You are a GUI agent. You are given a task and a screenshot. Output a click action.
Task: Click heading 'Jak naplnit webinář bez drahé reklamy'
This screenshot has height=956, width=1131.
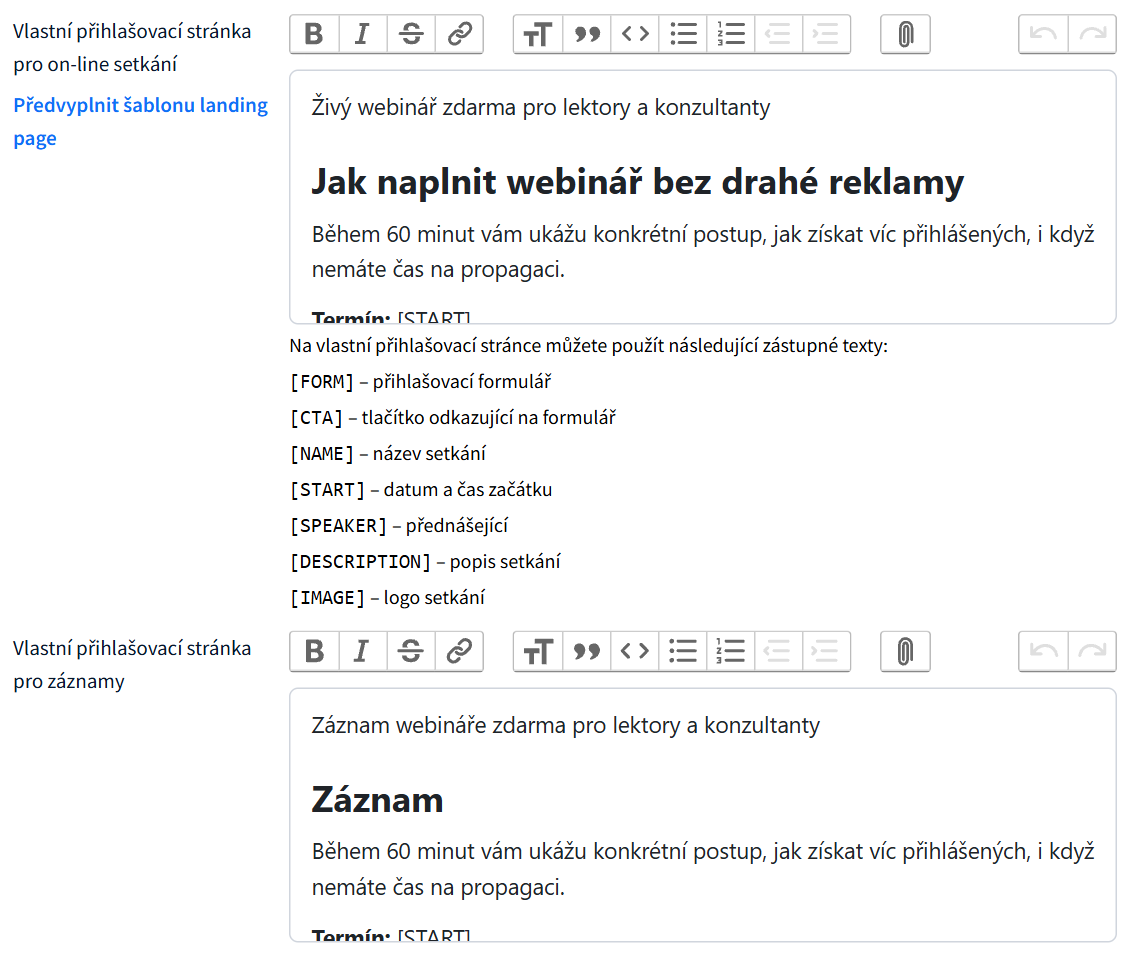click(x=638, y=181)
